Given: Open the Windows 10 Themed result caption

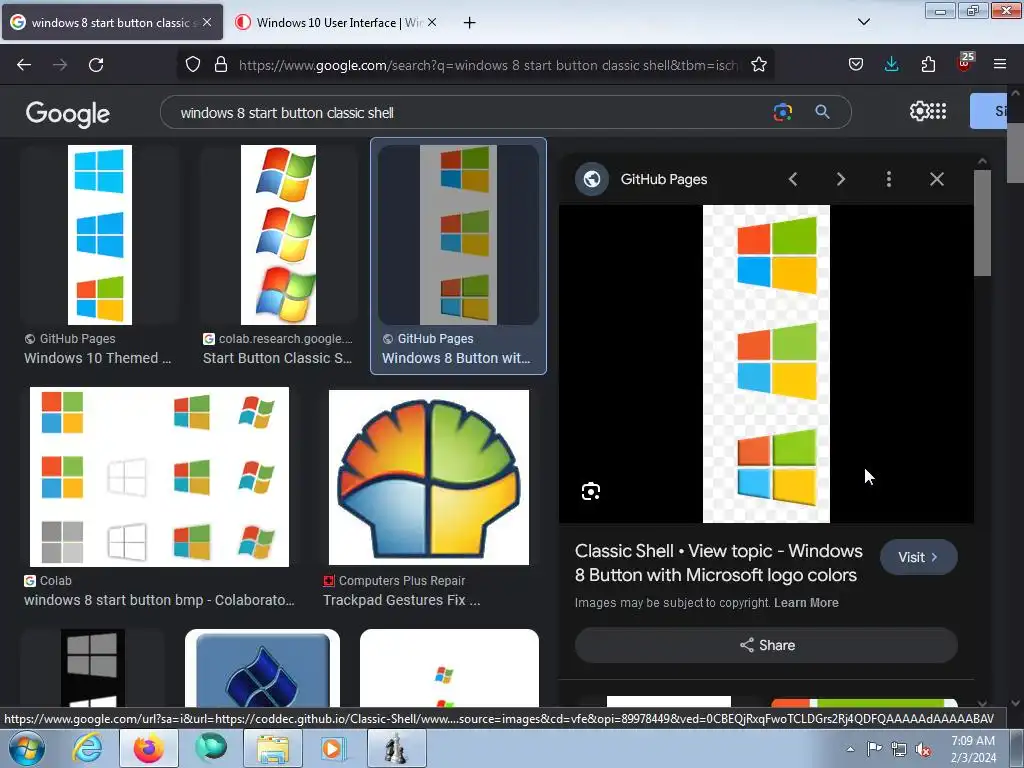Looking at the screenshot, I should click(x=97, y=358).
